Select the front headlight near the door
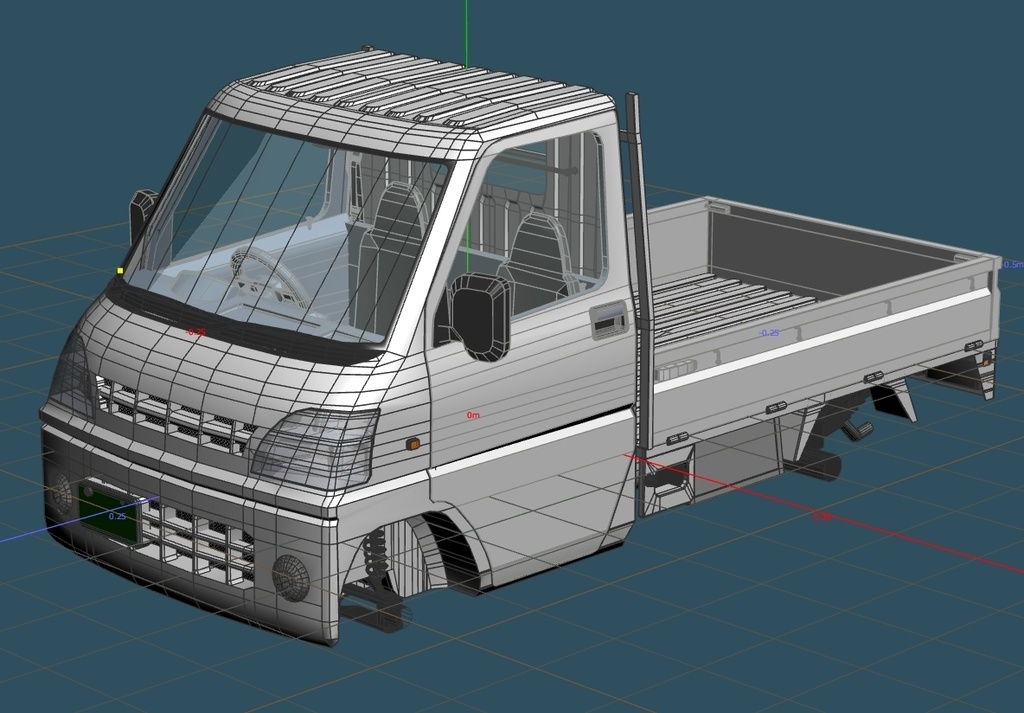This screenshot has height=713, width=1024. tap(315, 449)
